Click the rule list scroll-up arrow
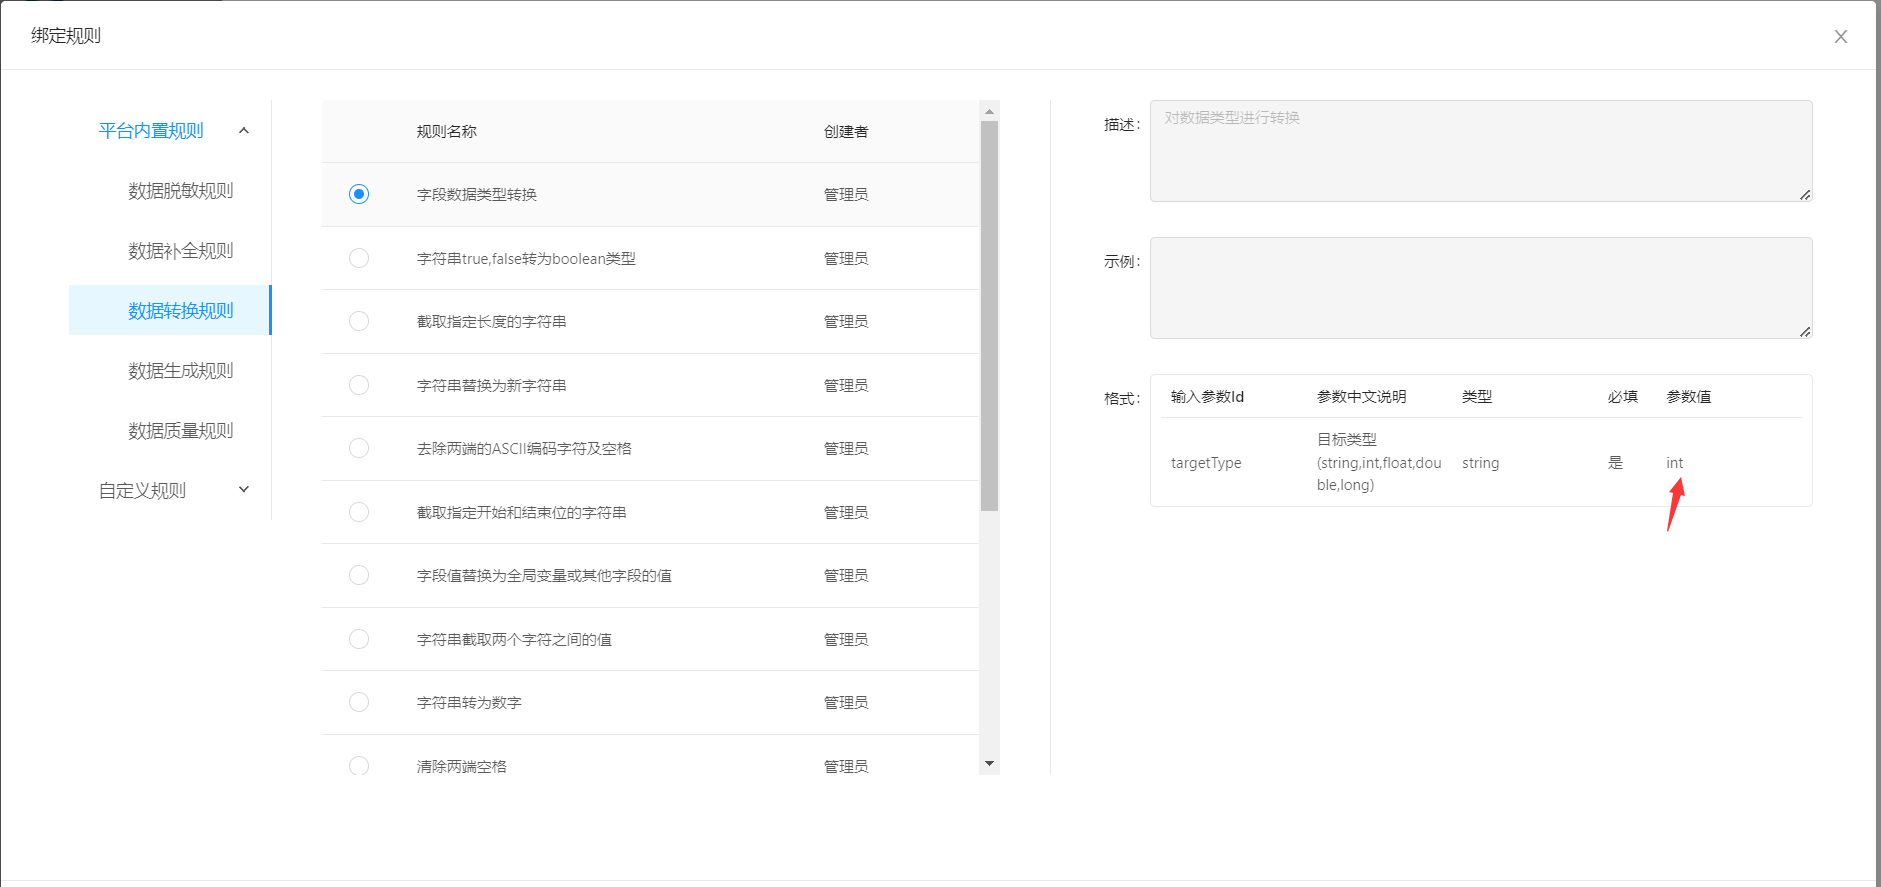The image size is (1881, 887). [x=989, y=112]
